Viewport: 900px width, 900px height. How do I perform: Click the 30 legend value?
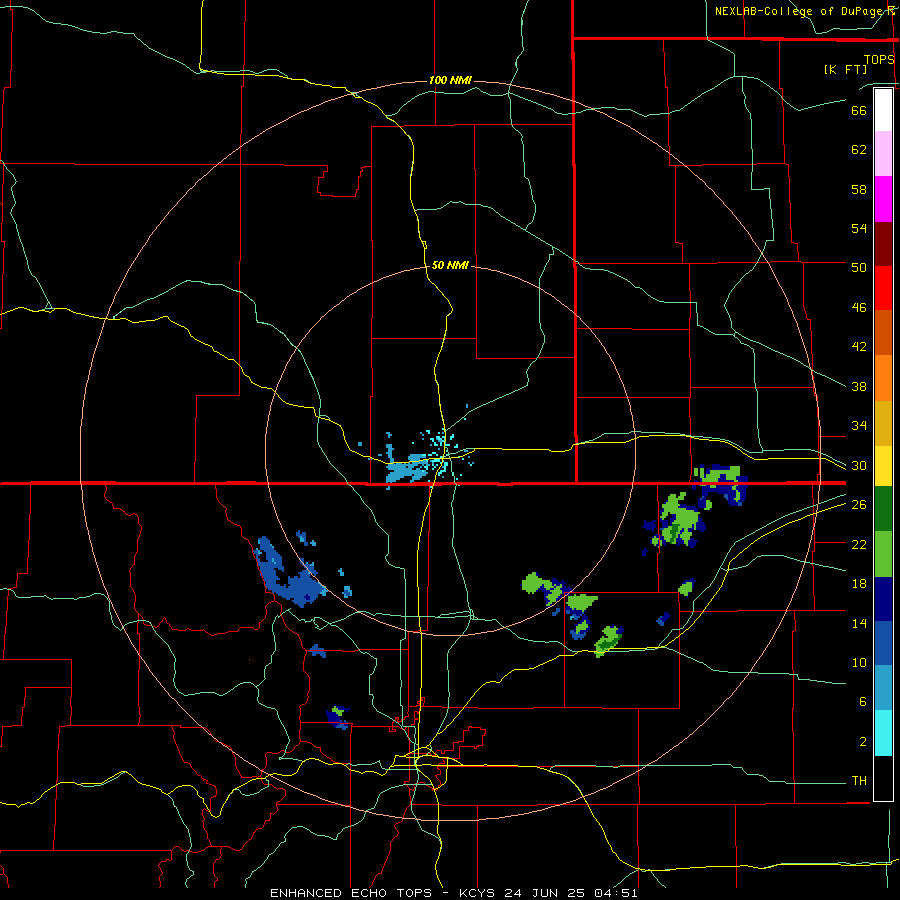tap(859, 465)
